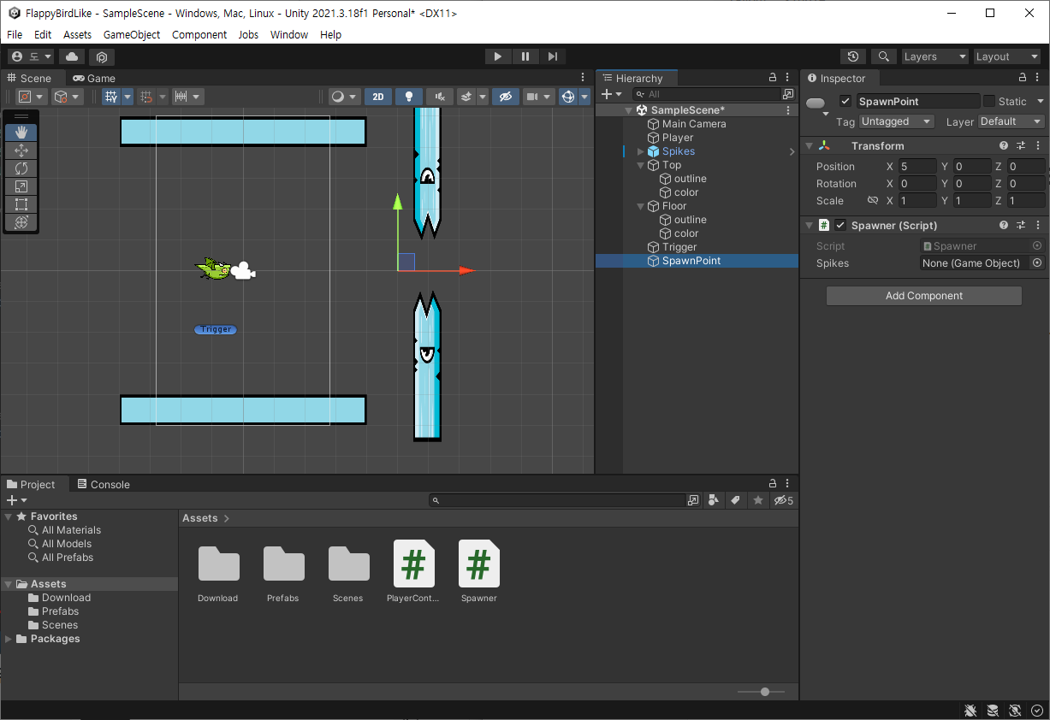Toggle 2D scene view mode

click(x=378, y=97)
